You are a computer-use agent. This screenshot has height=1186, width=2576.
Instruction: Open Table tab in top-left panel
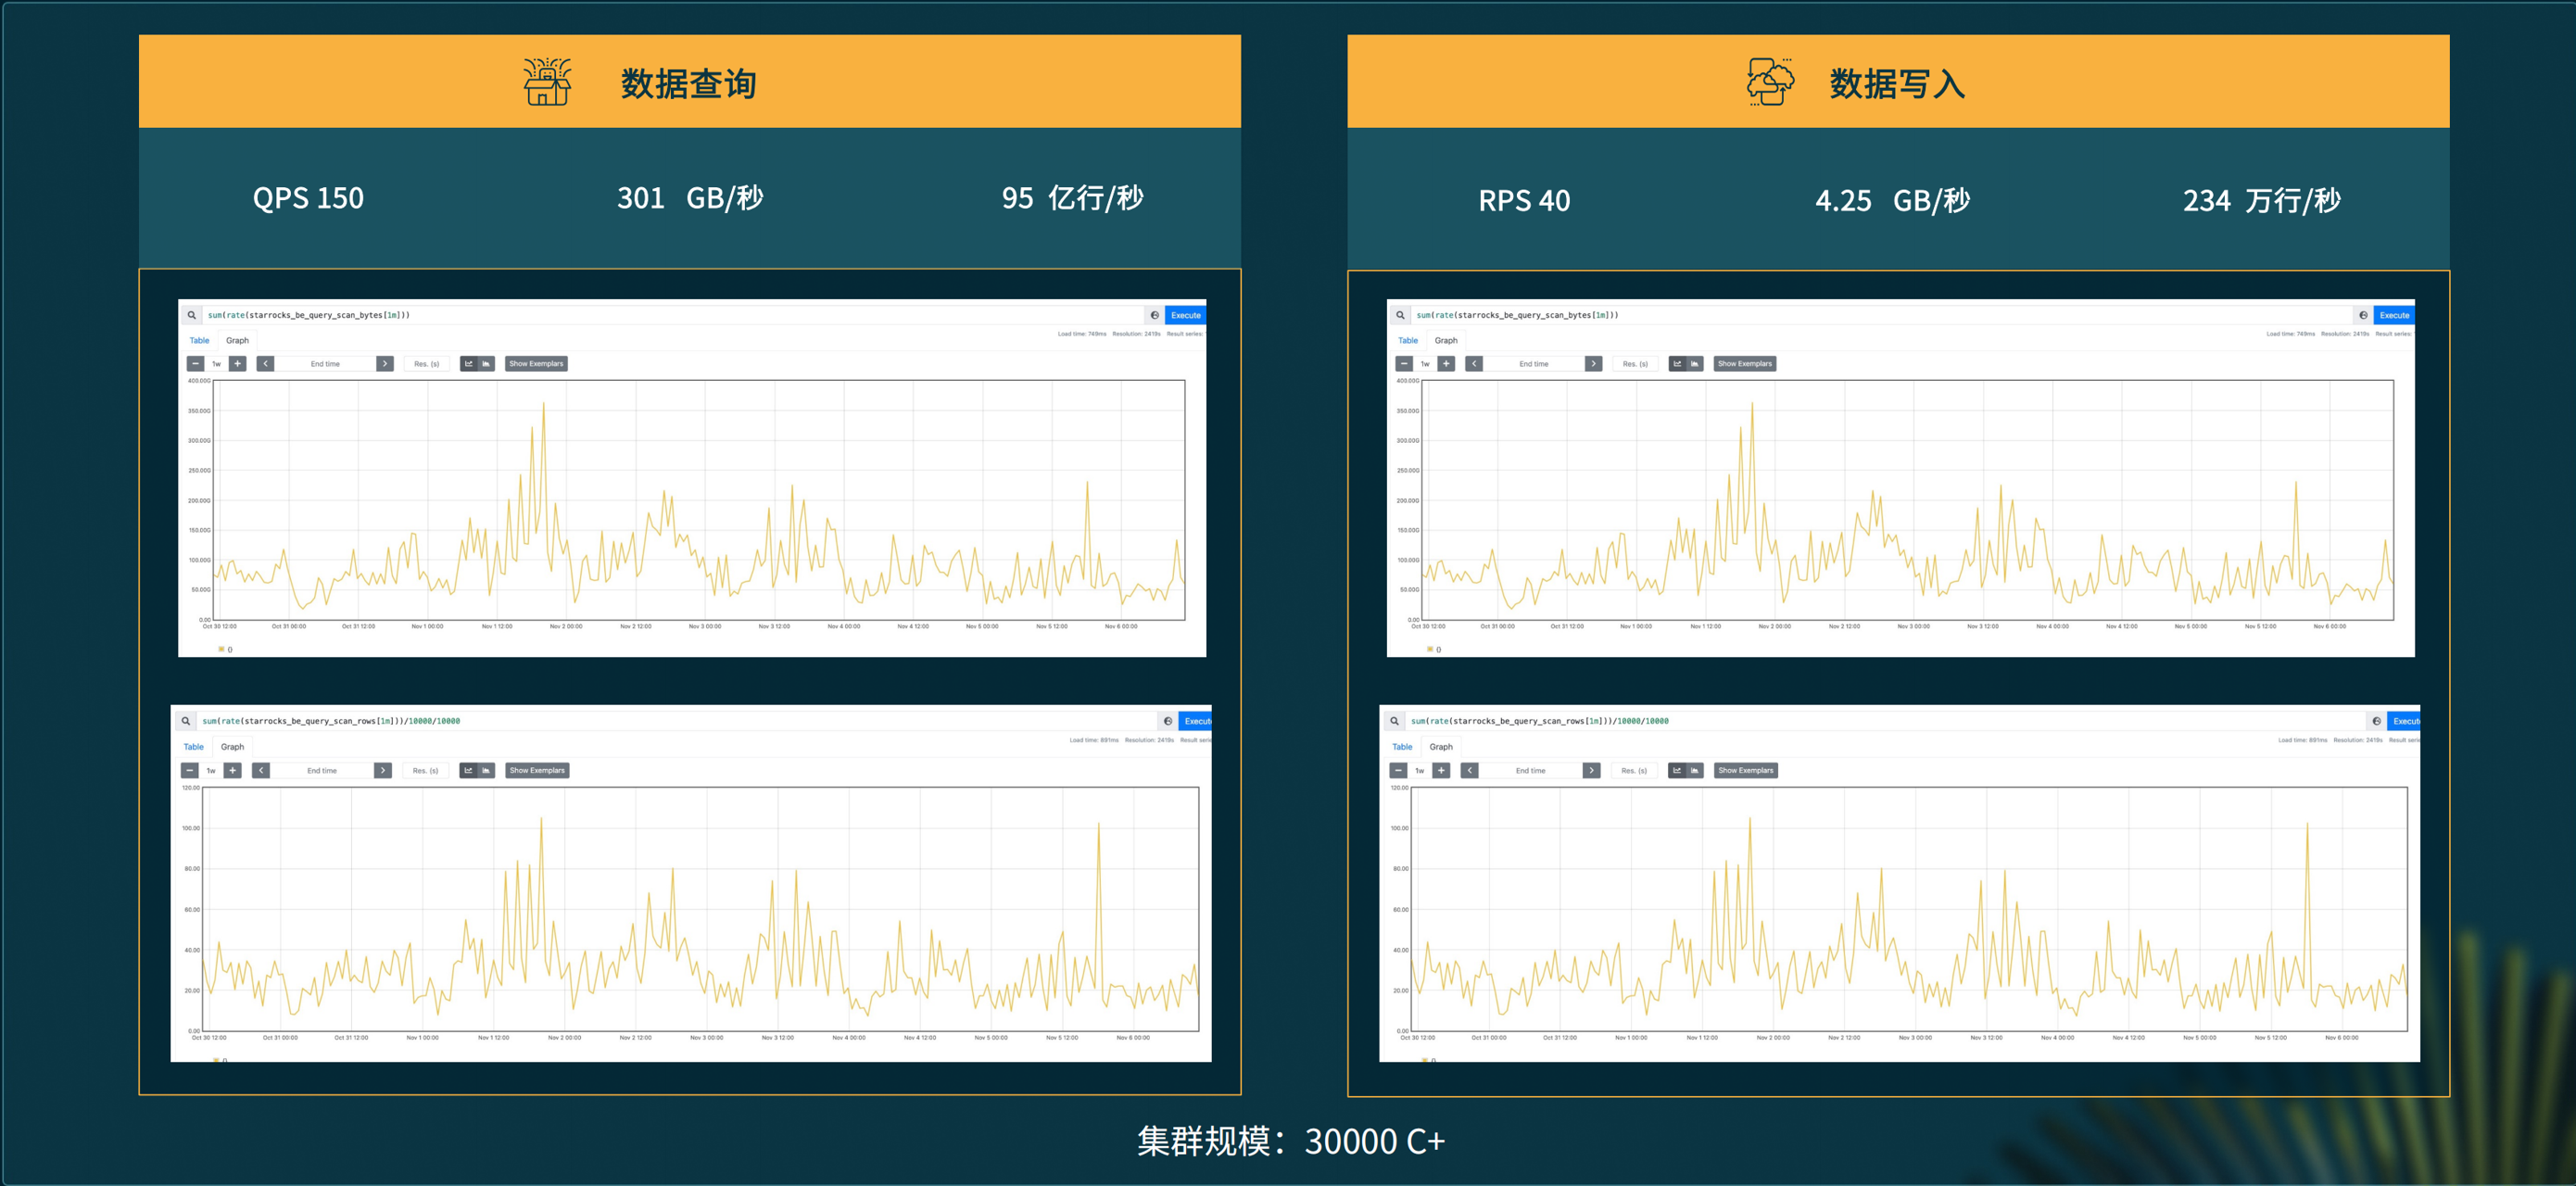[199, 341]
